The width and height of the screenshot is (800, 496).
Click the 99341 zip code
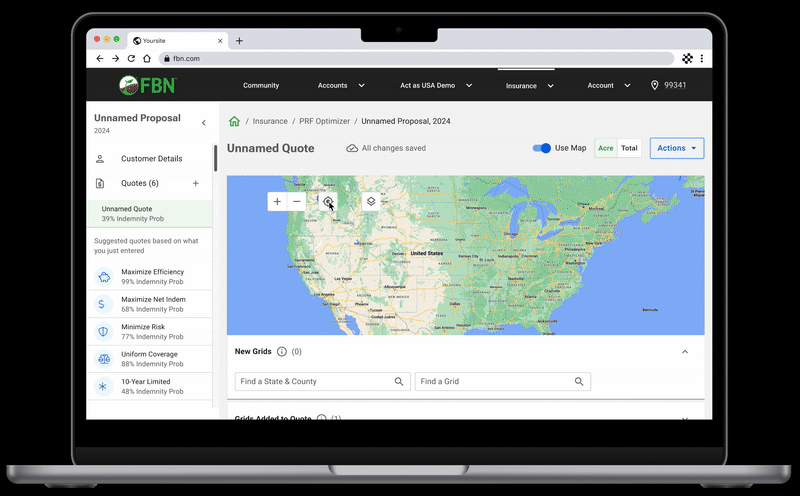(x=675, y=85)
